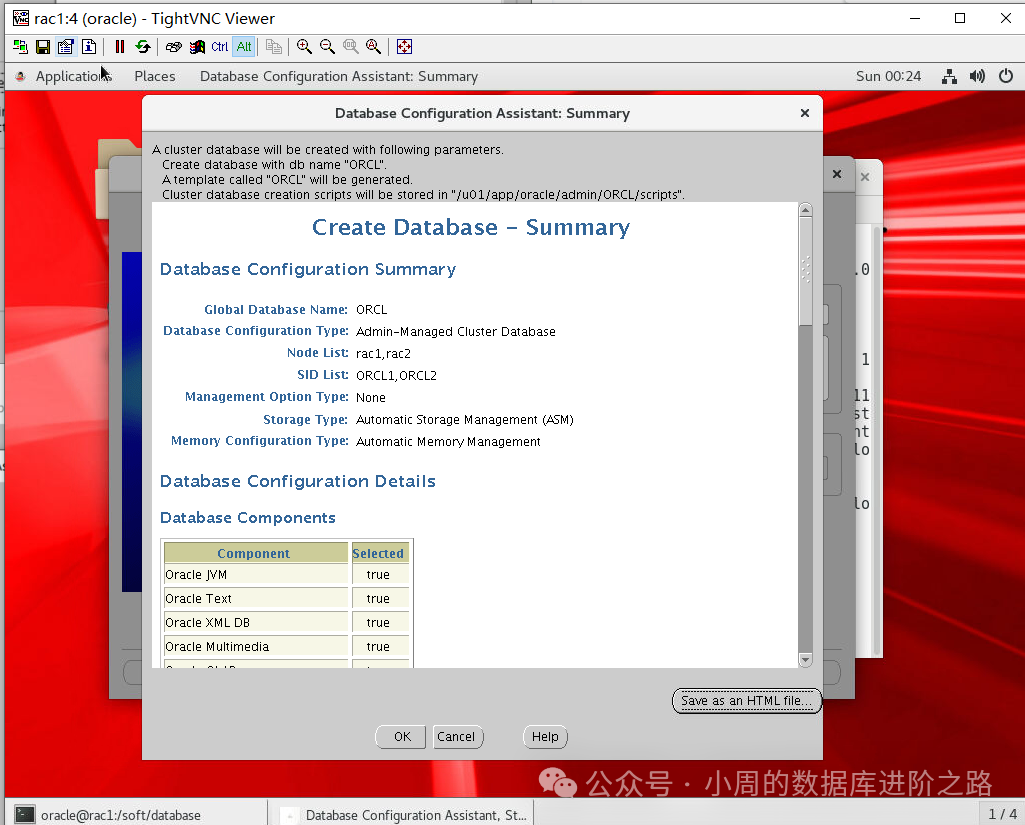Show connection info icon
Viewport: 1025px width, 825px height.
[89, 46]
